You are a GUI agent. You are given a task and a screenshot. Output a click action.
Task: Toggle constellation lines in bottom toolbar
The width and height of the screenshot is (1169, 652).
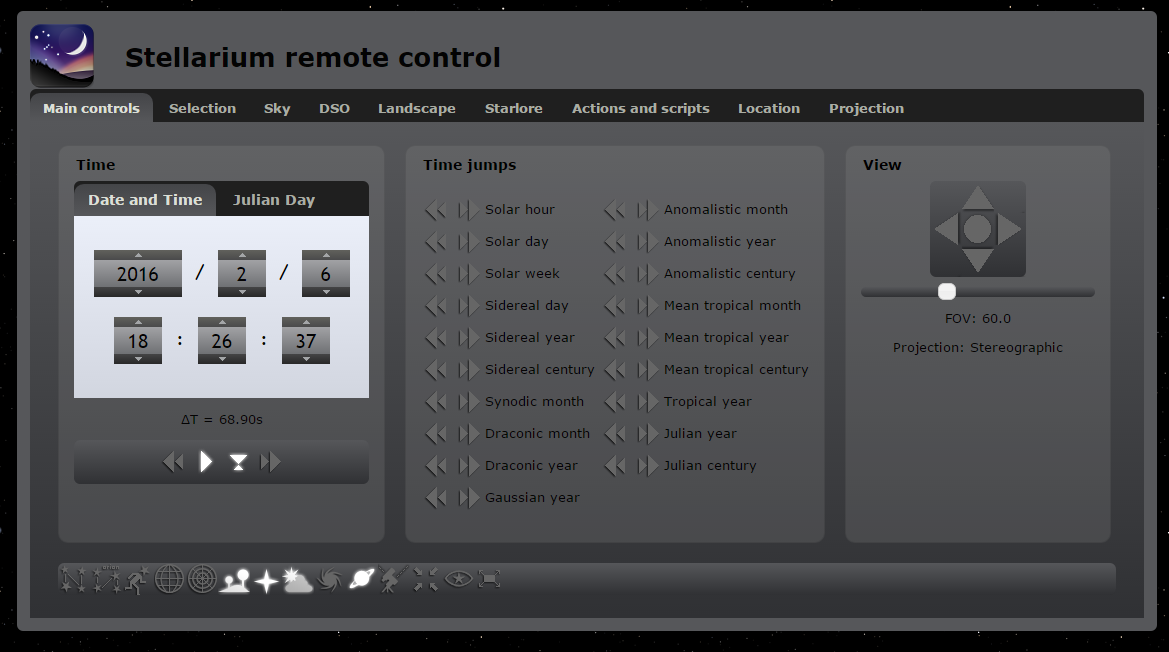[73, 579]
